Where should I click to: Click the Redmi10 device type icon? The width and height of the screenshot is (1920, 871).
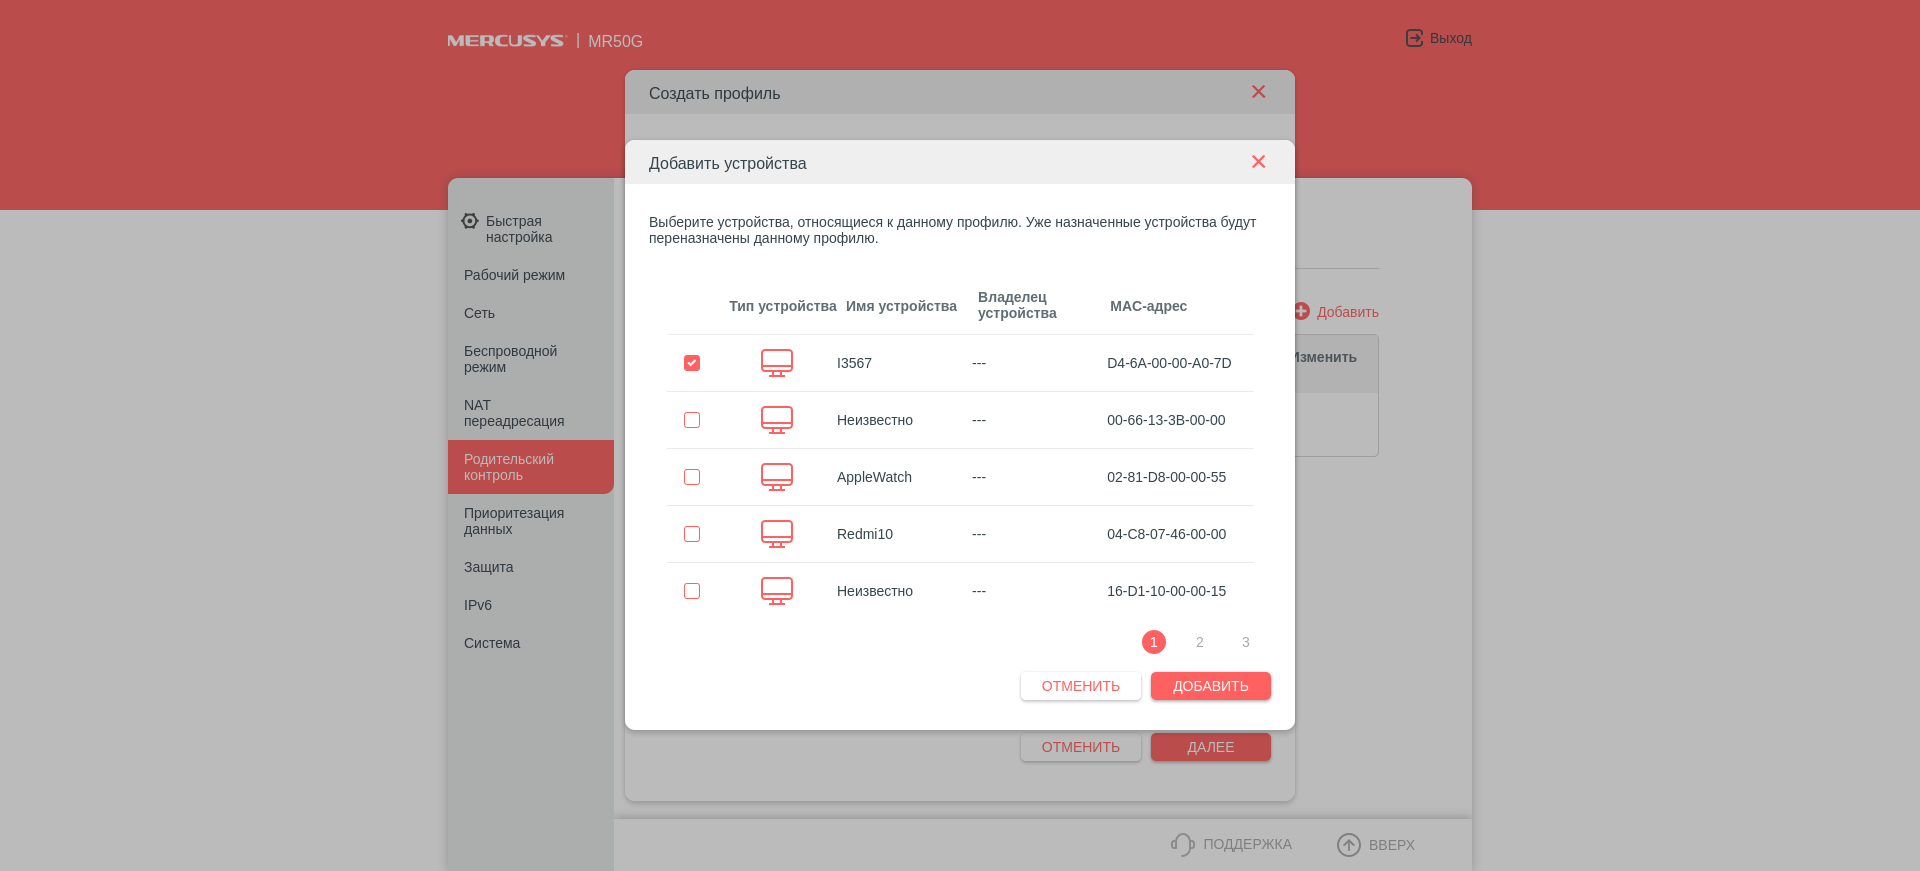[776, 534]
